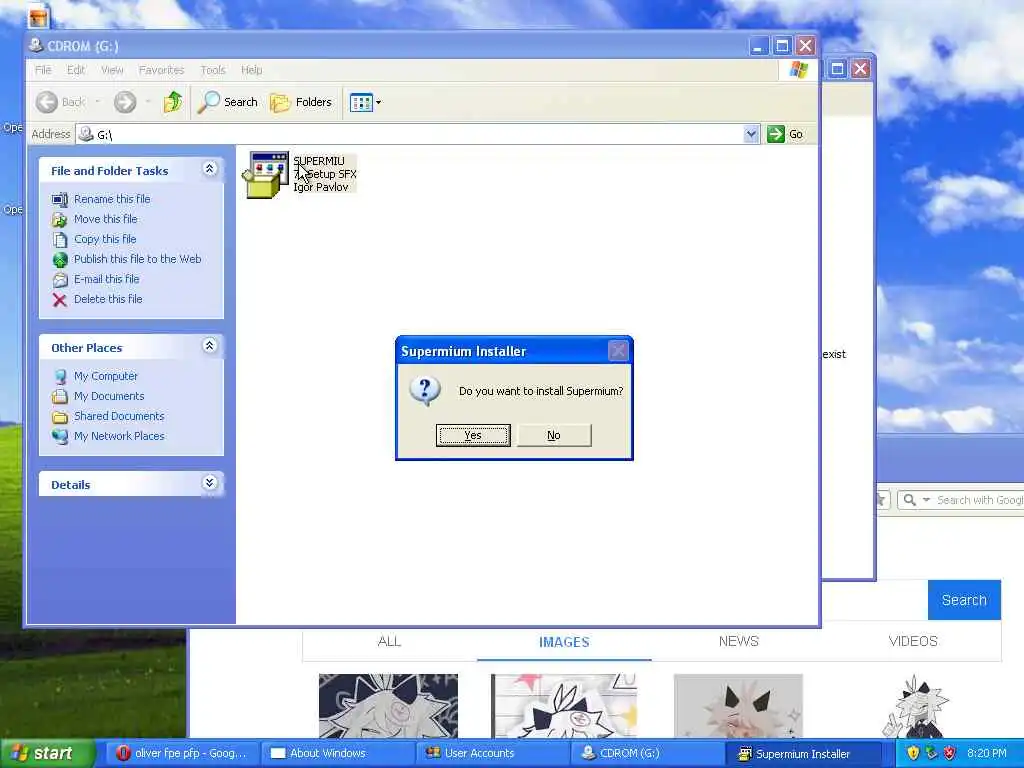Image resolution: width=1024 pixels, height=768 pixels.
Task: Click the red shield tray icon
Action: 950,753
